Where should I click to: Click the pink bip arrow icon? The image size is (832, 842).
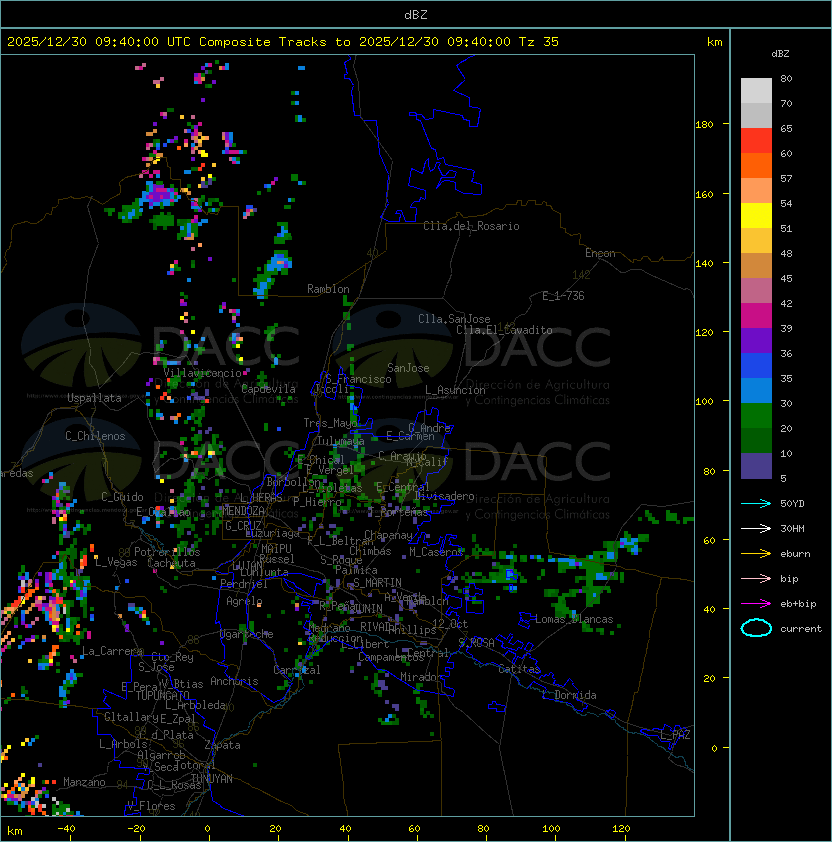(x=756, y=578)
